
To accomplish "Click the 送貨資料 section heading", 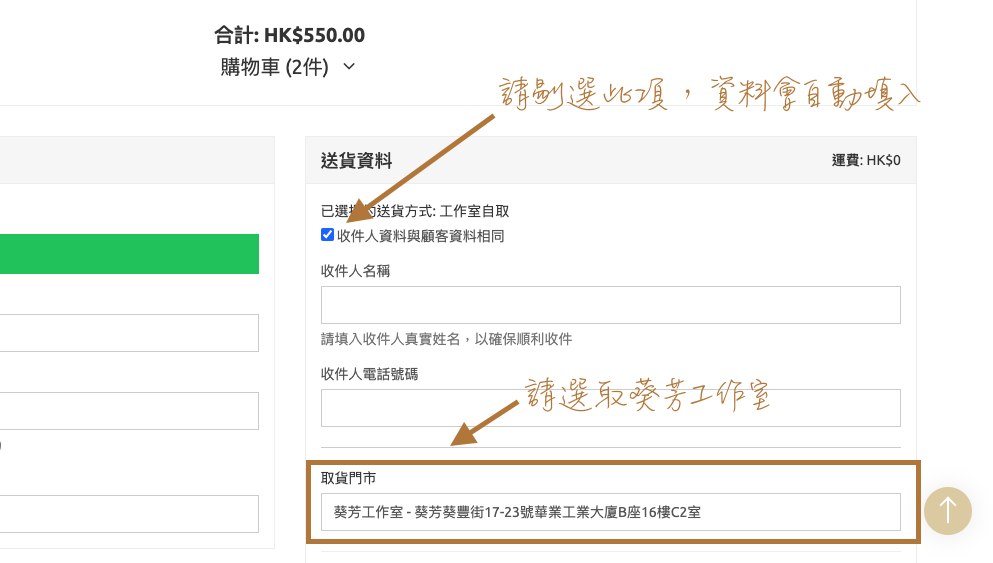I will coord(356,160).
